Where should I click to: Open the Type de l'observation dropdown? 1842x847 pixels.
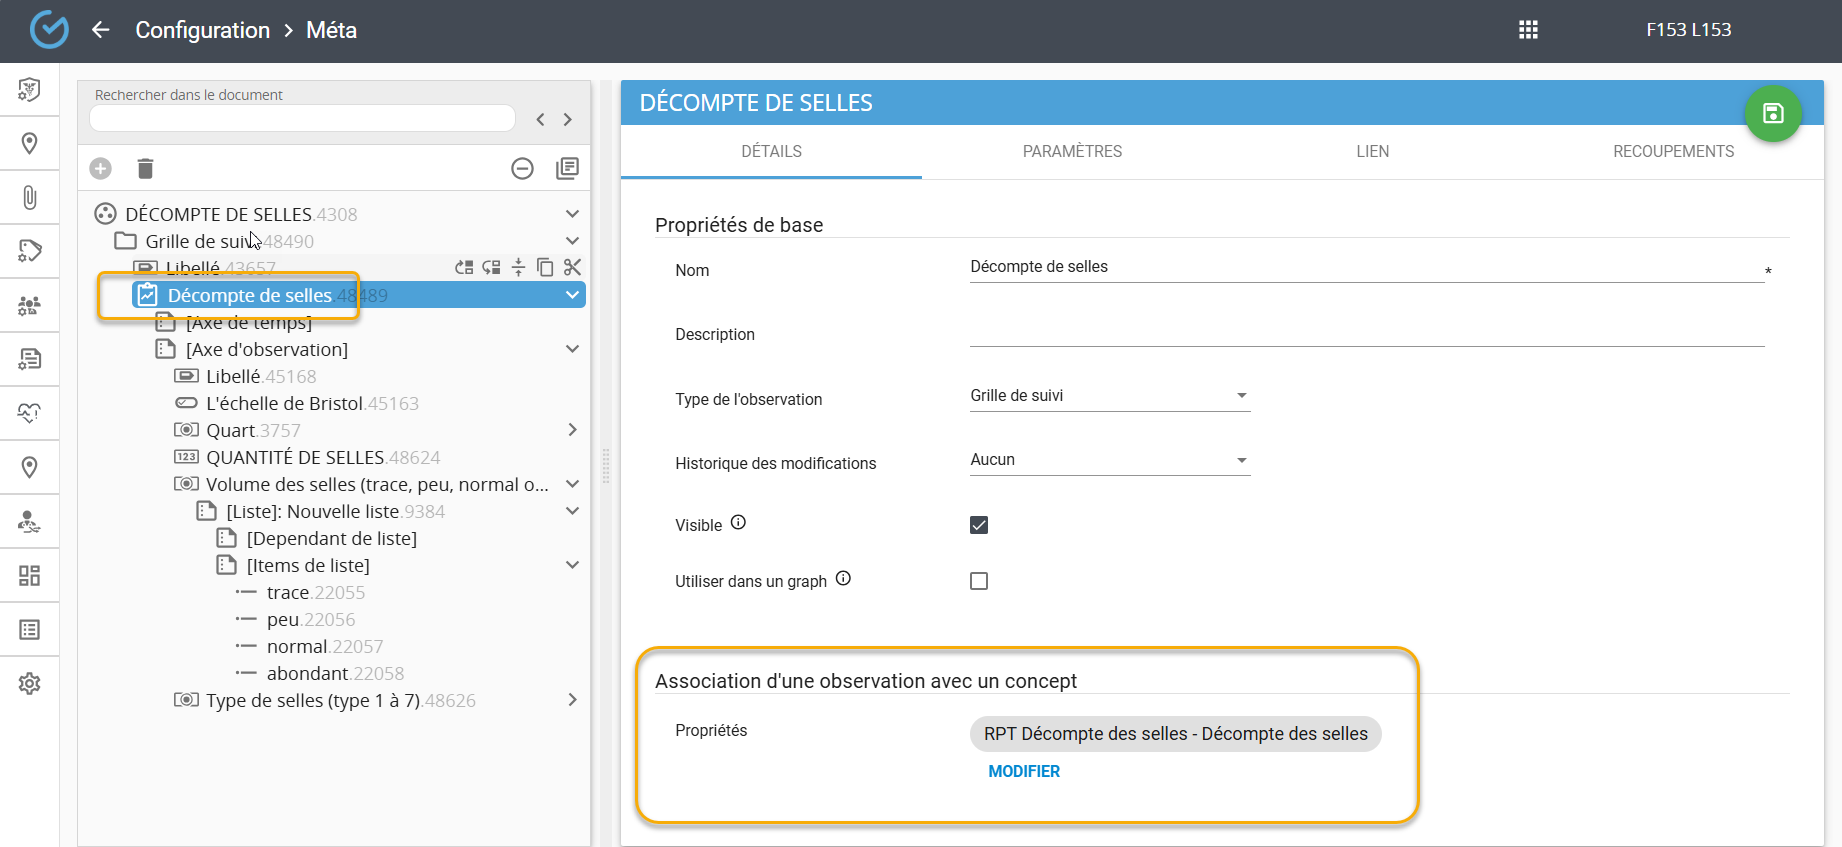(x=1109, y=396)
